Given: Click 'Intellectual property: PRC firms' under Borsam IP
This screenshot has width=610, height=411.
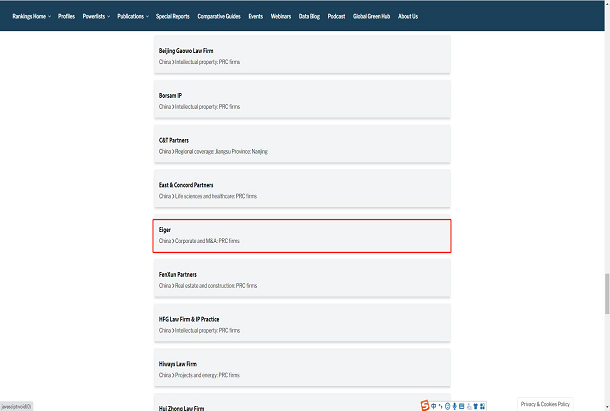Looking at the screenshot, I should (207, 107).
